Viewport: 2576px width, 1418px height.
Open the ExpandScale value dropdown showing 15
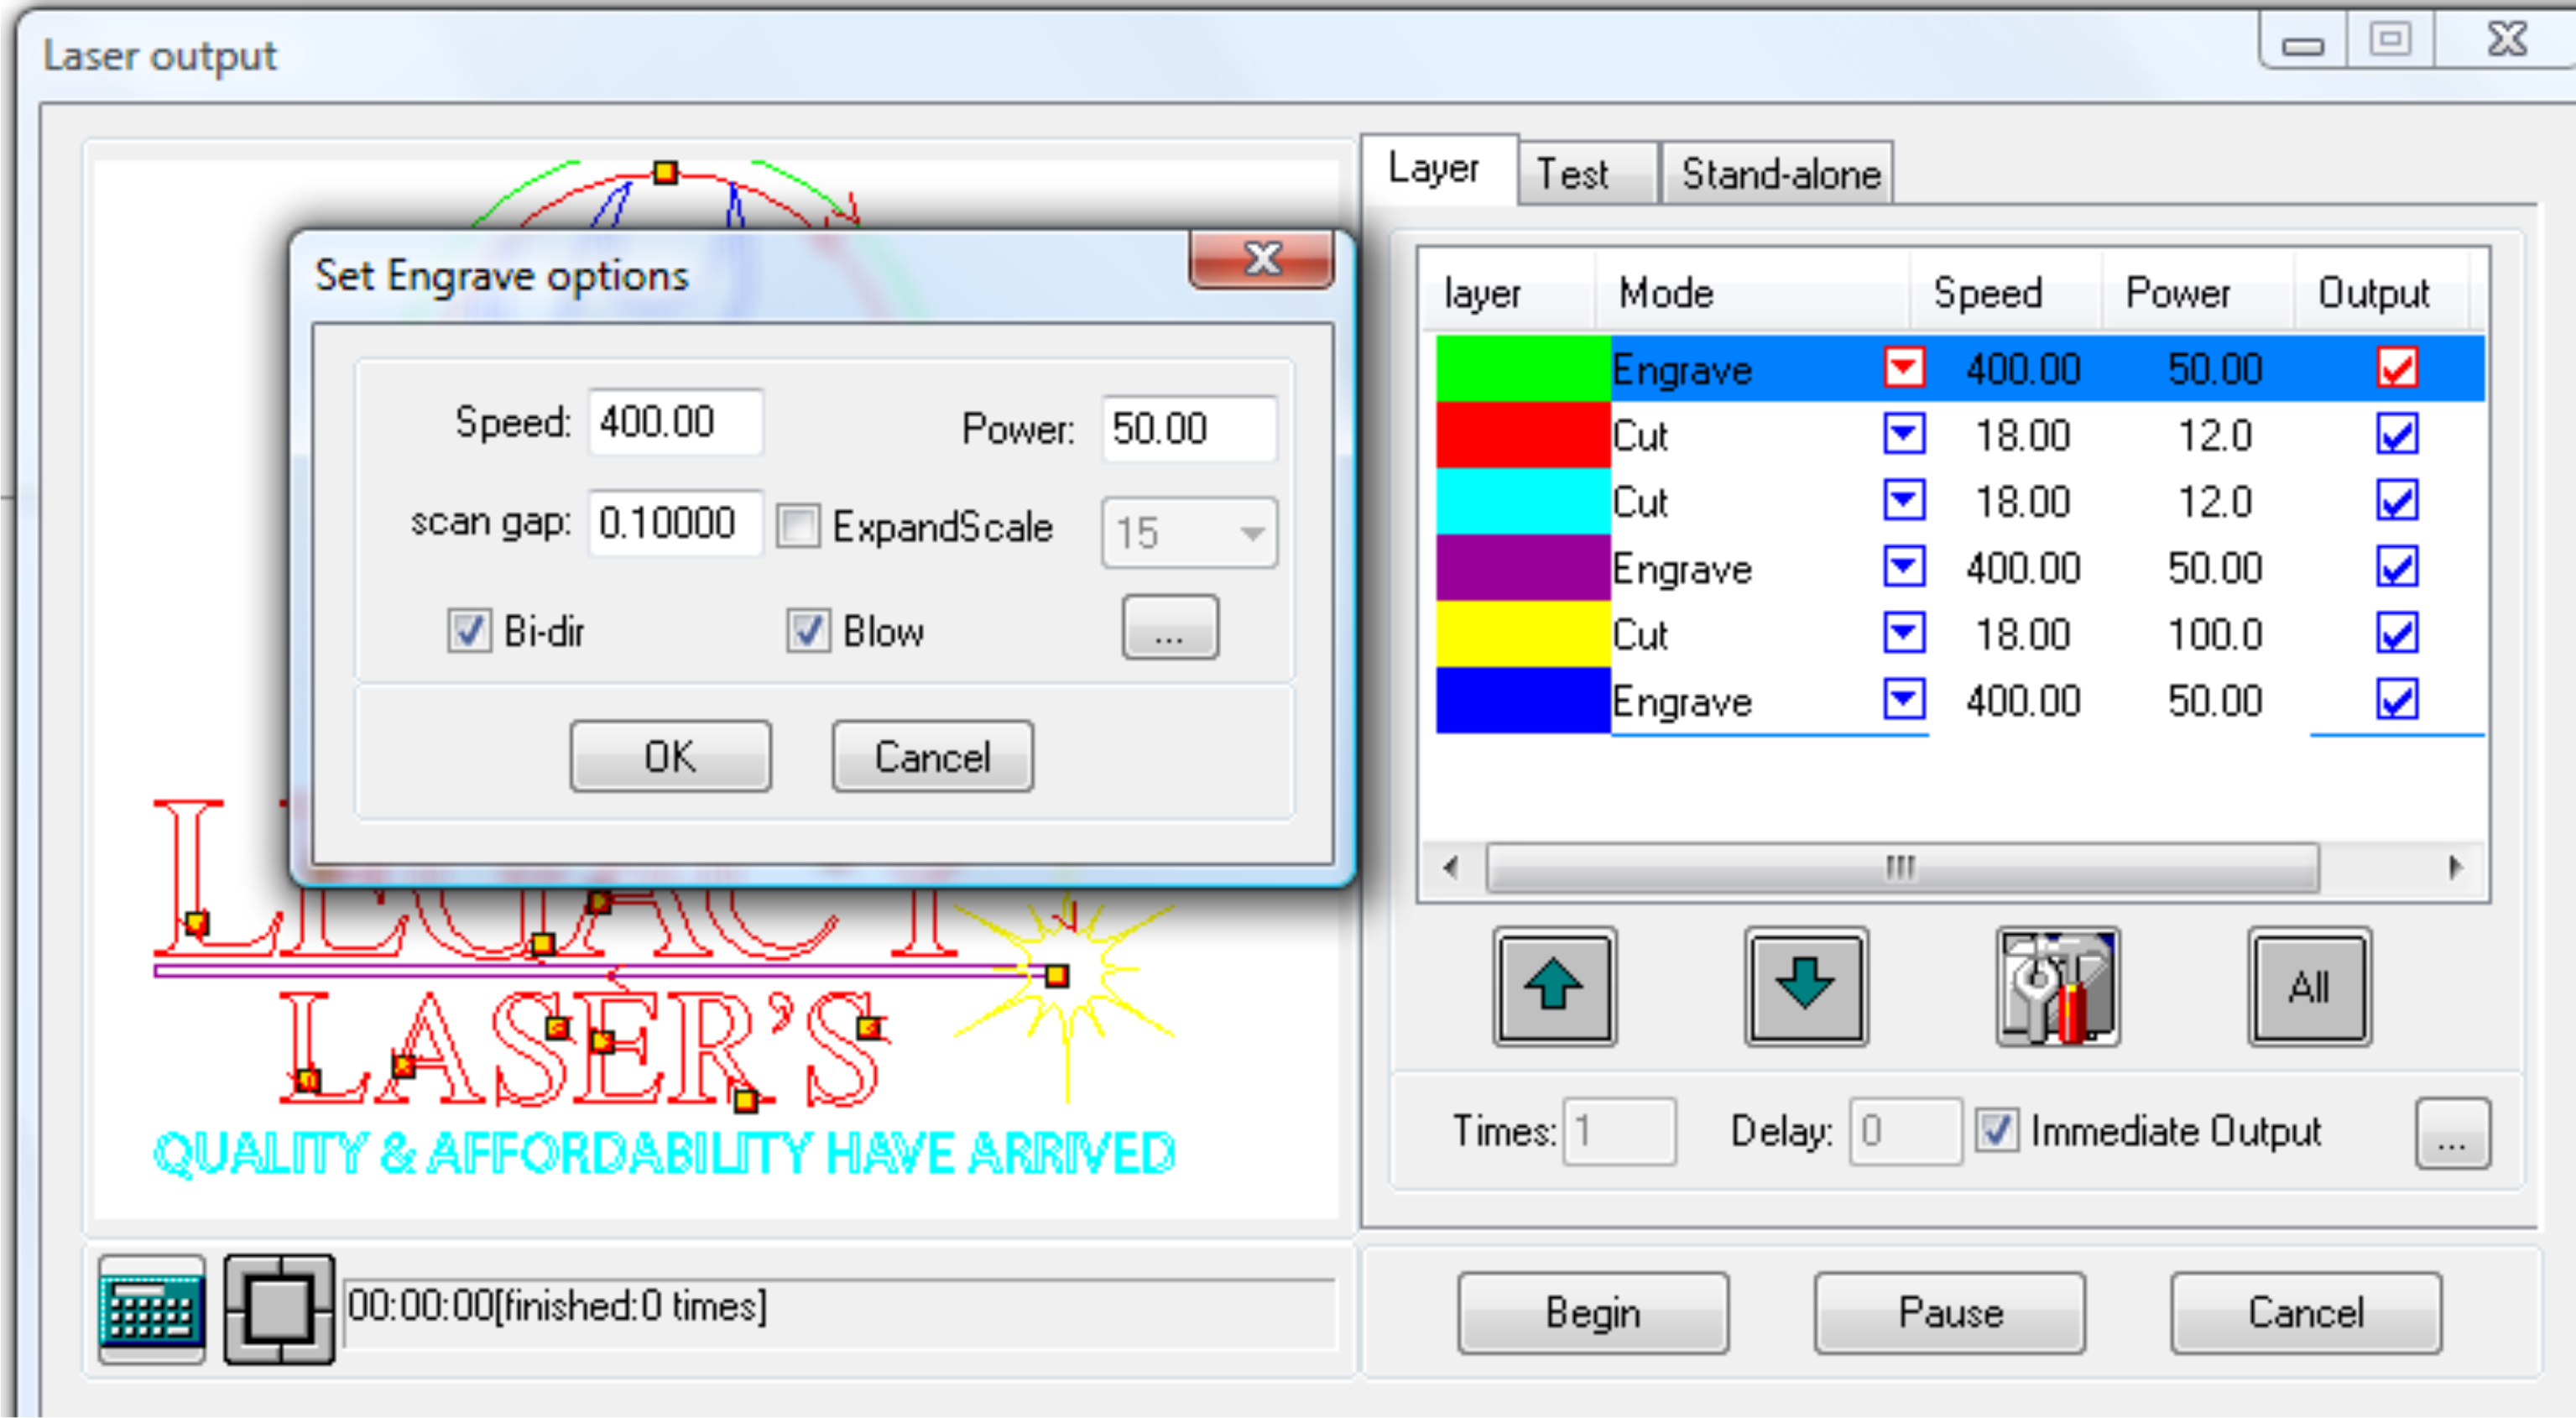point(1189,532)
